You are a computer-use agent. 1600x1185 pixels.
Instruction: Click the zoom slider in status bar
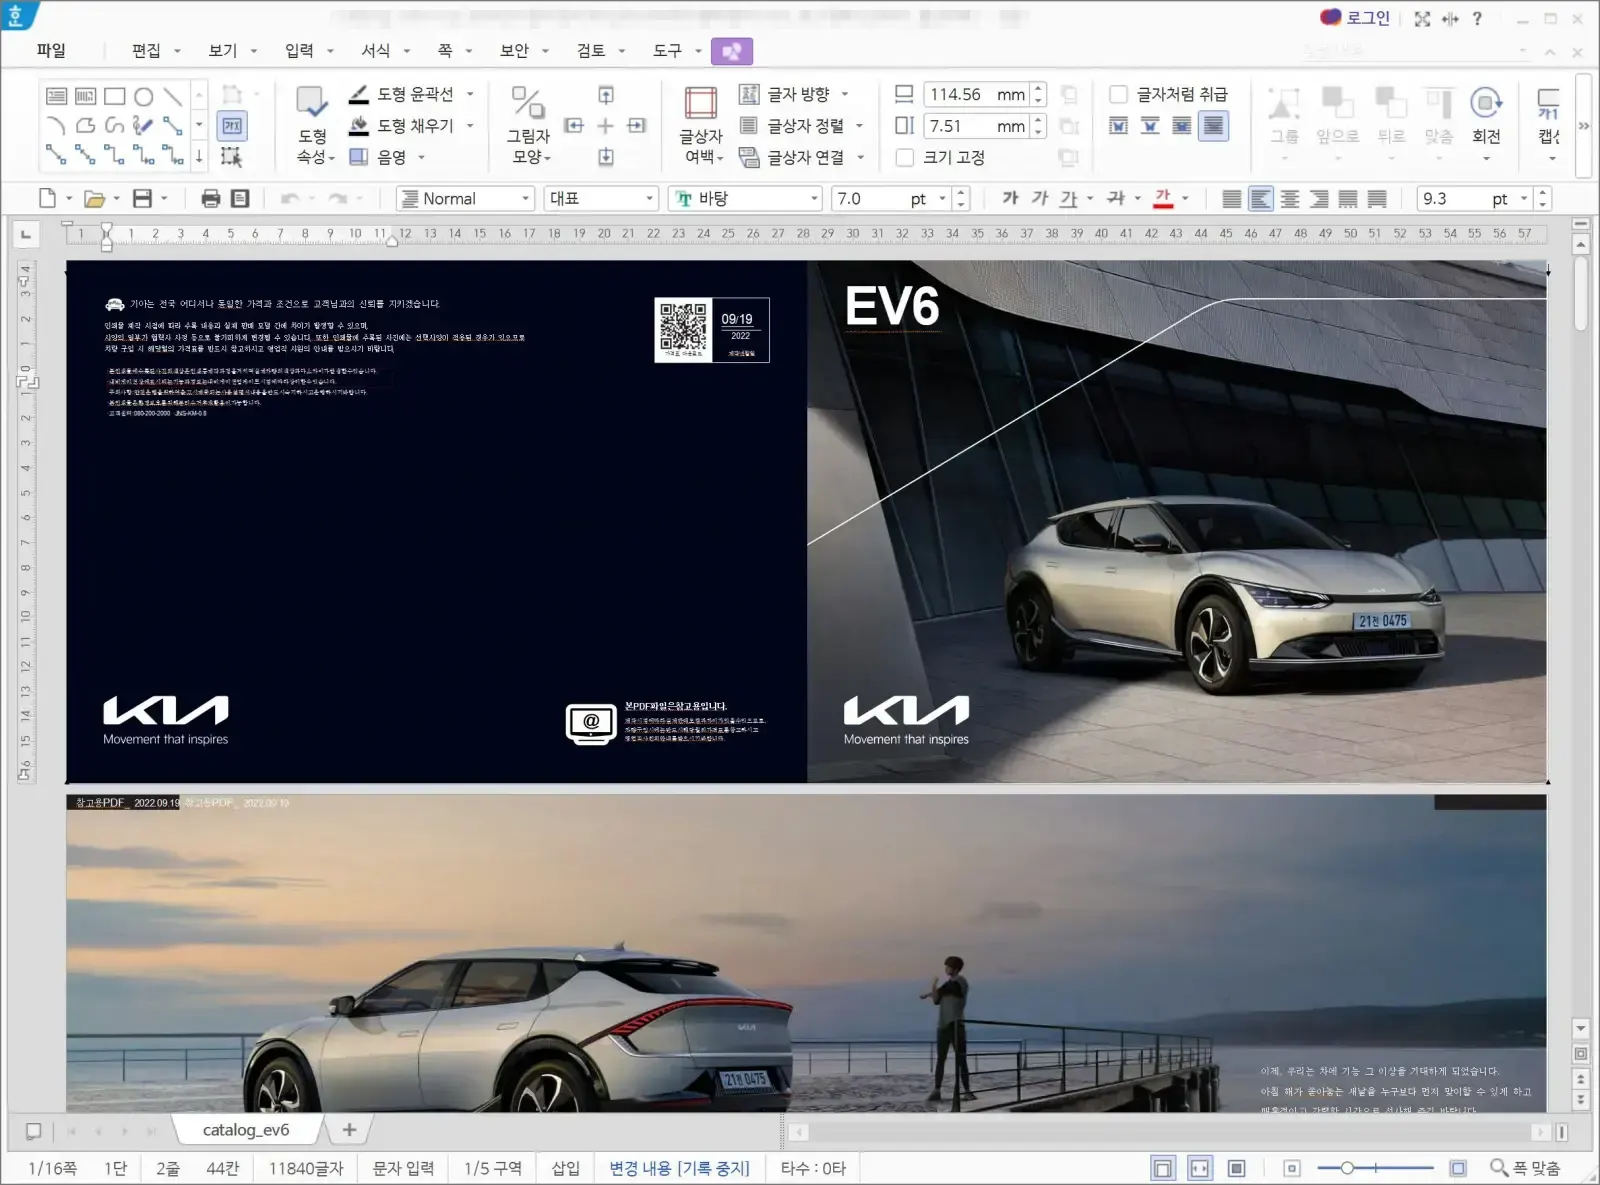(x=1375, y=1168)
